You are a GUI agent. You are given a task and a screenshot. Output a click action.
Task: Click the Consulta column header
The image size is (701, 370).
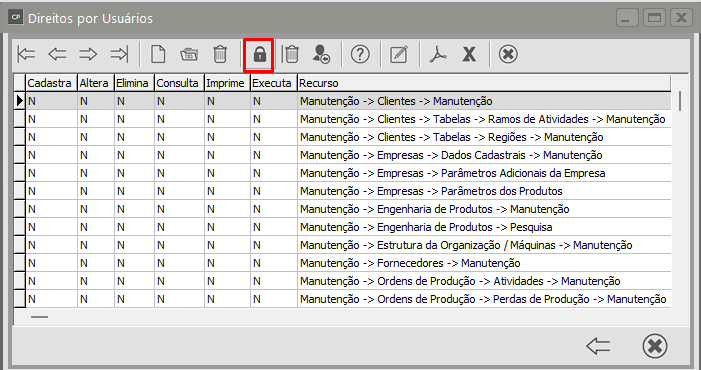click(179, 83)
